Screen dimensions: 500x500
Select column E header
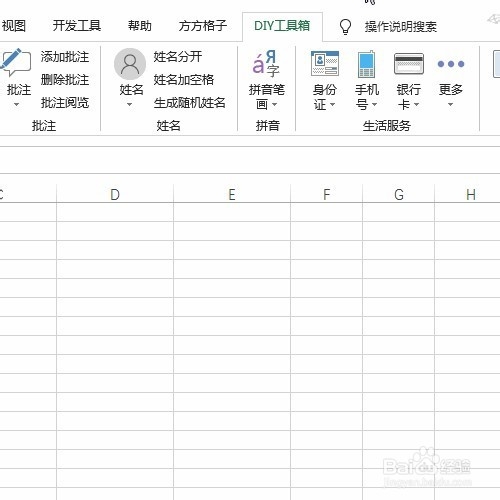click(232, 194)
